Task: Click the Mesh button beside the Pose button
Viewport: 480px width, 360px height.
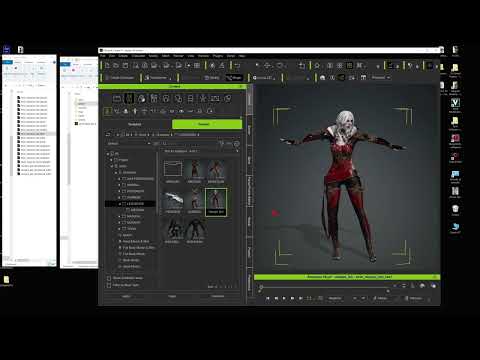Action: tap(212, 78)
